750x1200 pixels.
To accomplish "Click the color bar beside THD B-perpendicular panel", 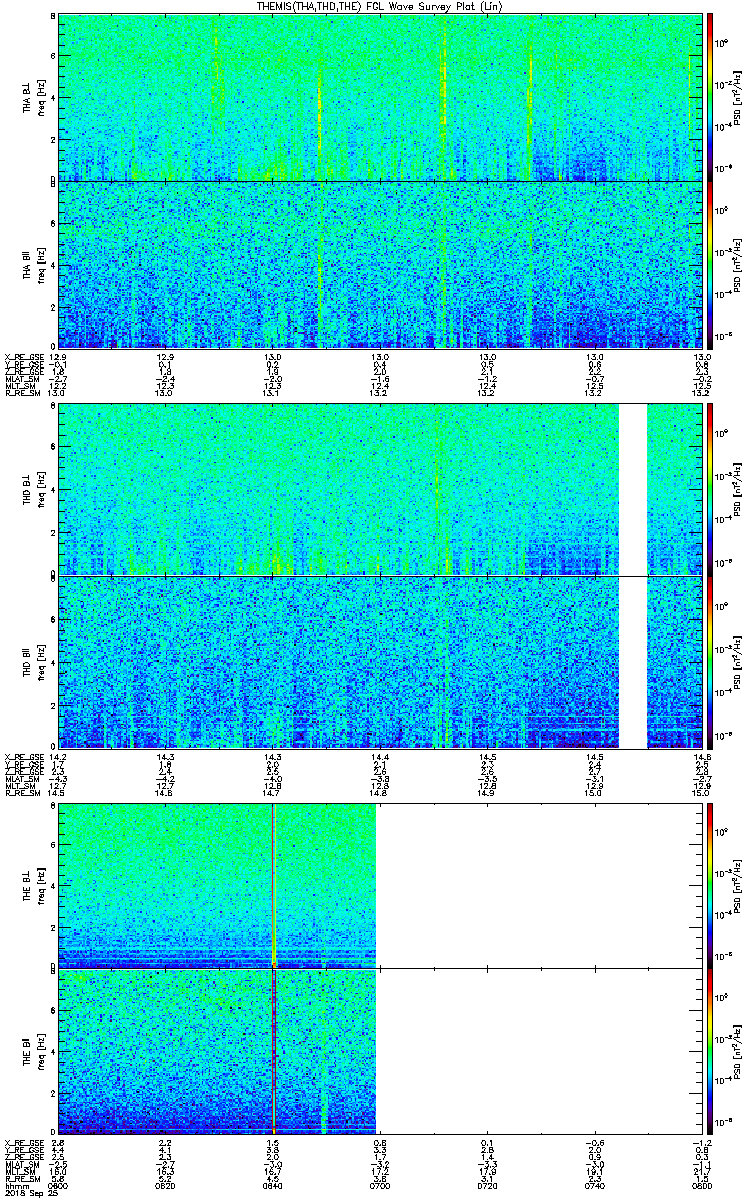I will tap(710, 489).
